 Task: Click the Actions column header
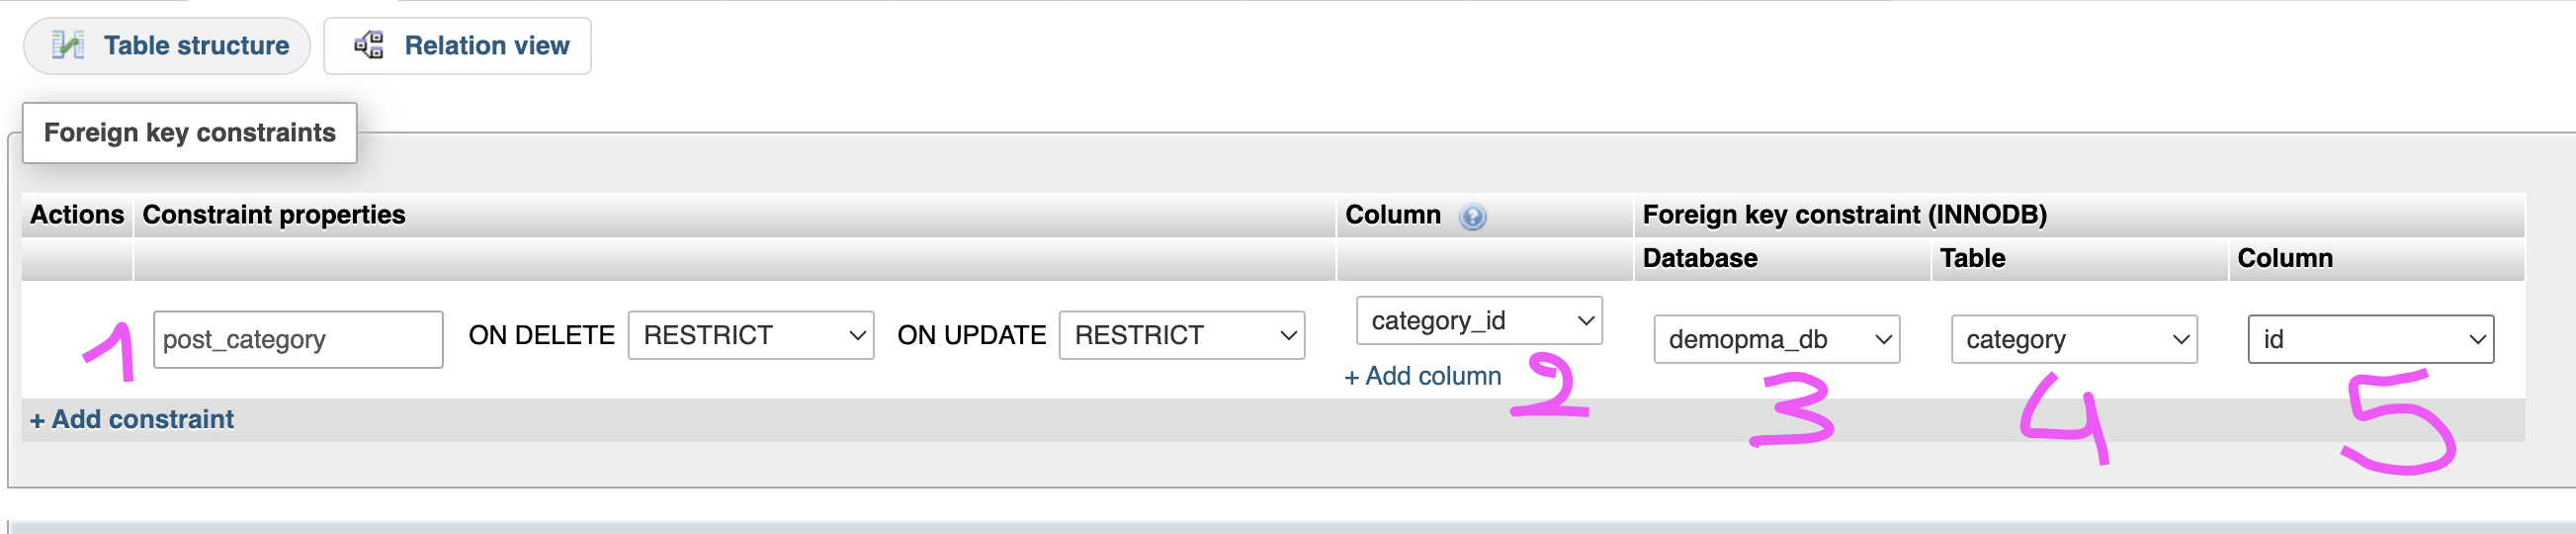[77, 215]
